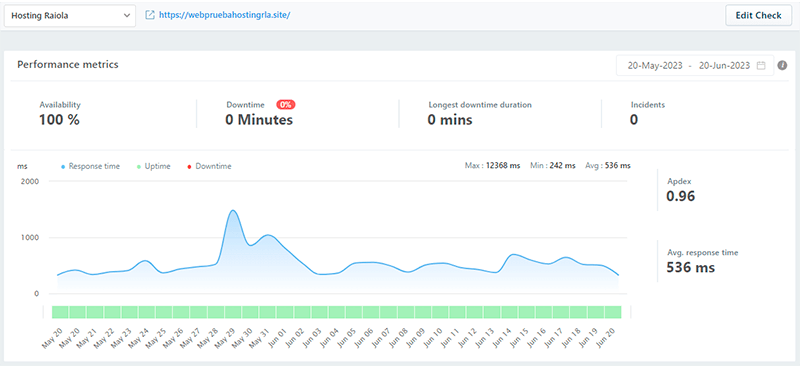Click the red 0% downtime badge

click(x=286, y=105)
